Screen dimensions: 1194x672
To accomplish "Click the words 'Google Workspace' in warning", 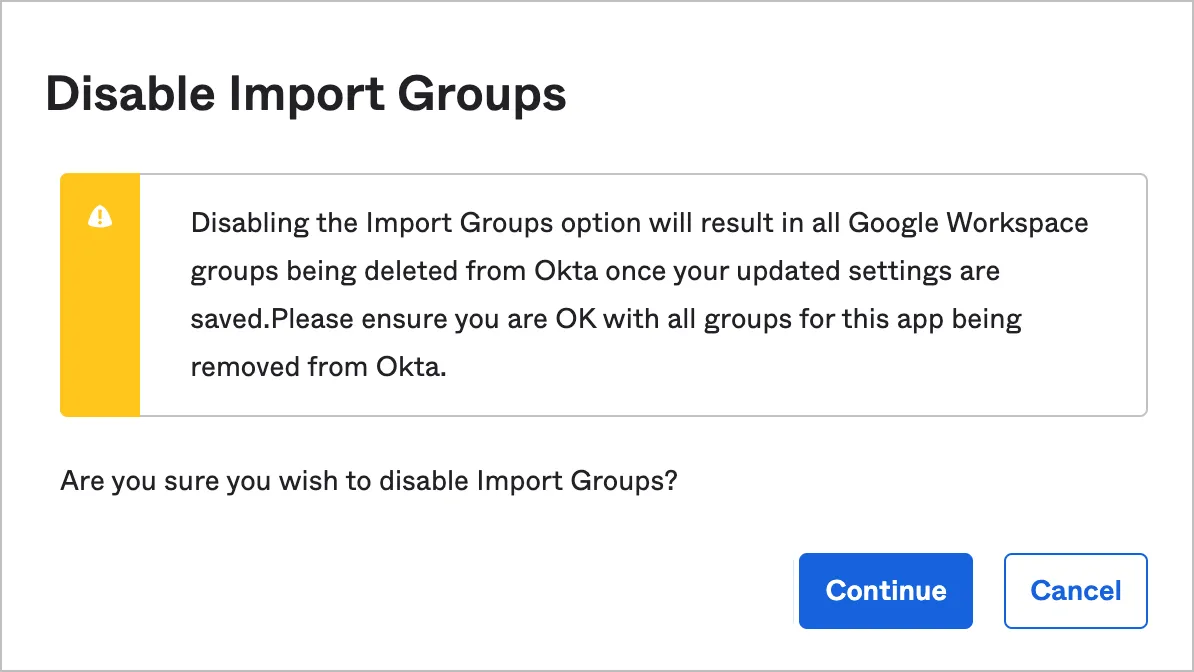I will (968, 222).
